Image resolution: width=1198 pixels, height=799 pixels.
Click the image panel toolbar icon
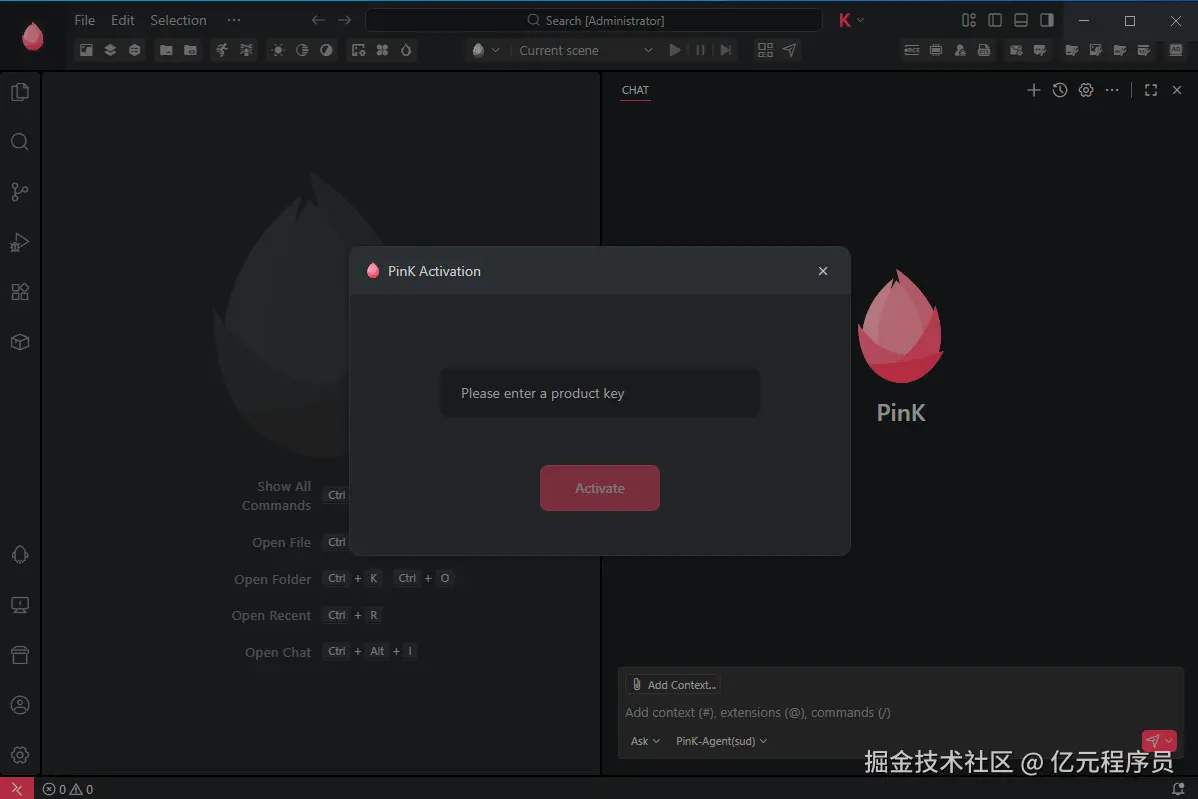coord(86,50)
